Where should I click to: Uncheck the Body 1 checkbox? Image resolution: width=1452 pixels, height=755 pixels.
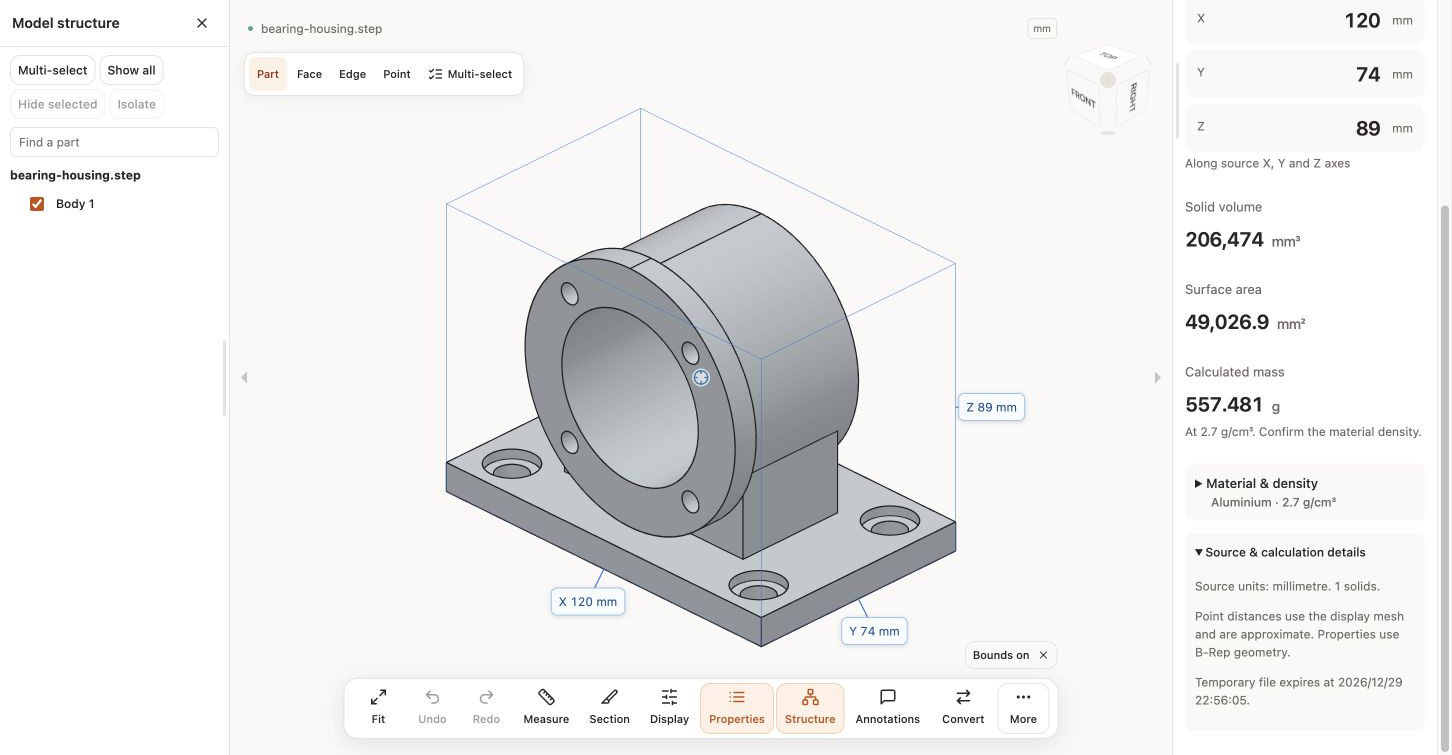pos(37,204)
